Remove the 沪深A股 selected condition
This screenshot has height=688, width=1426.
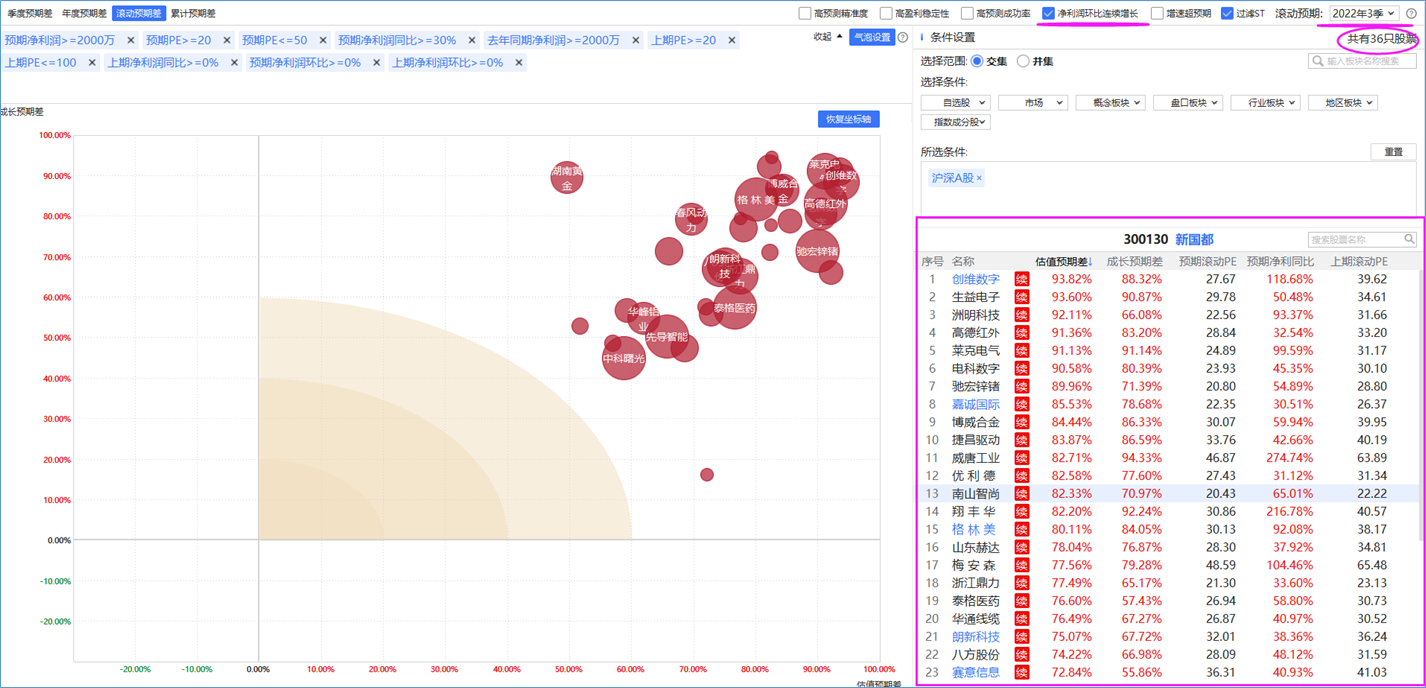pos(979,178)
